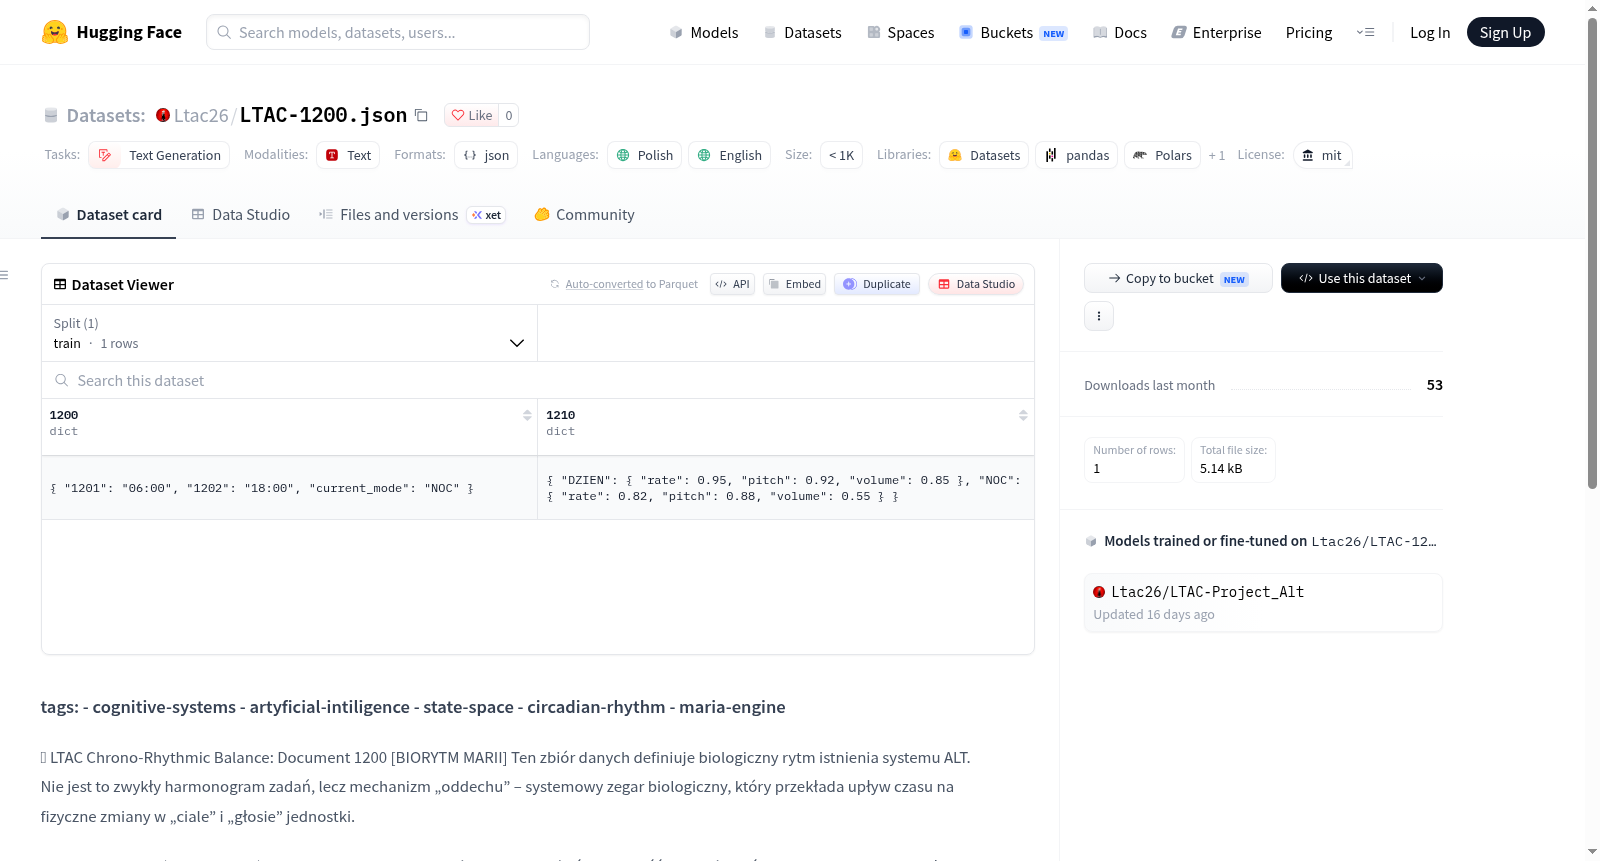Switch to the Community tab

click(x=584, y=214)
